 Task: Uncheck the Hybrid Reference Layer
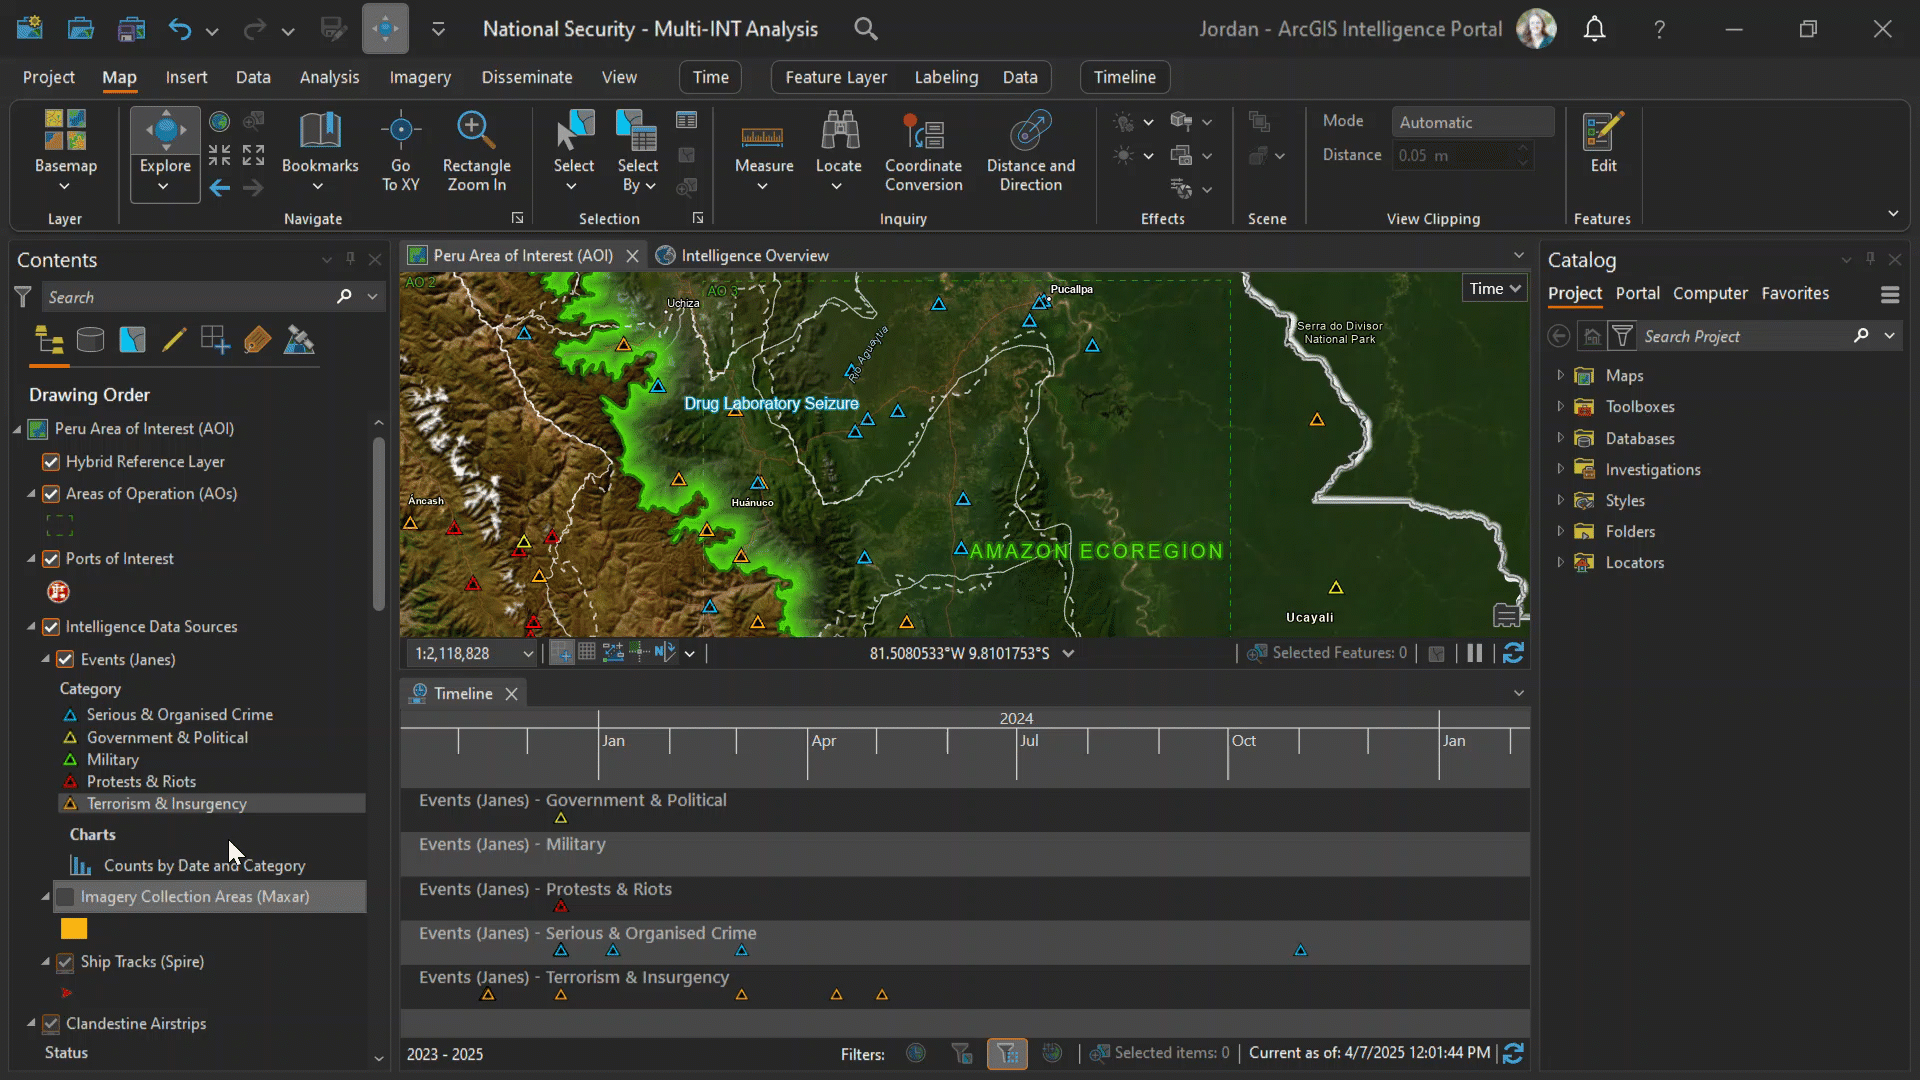(x=50, y=462)
